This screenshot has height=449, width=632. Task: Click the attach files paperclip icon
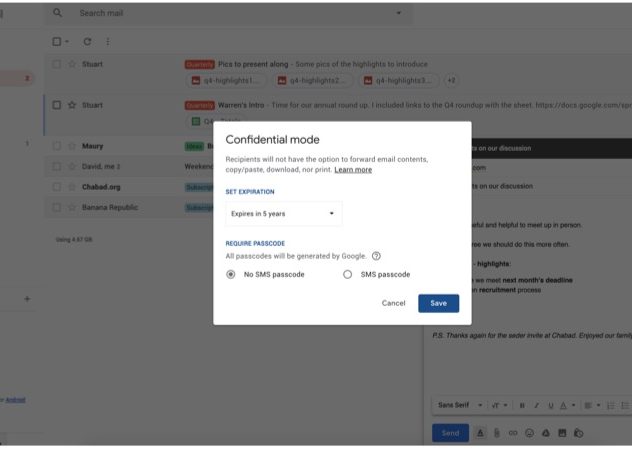[496, 433]
